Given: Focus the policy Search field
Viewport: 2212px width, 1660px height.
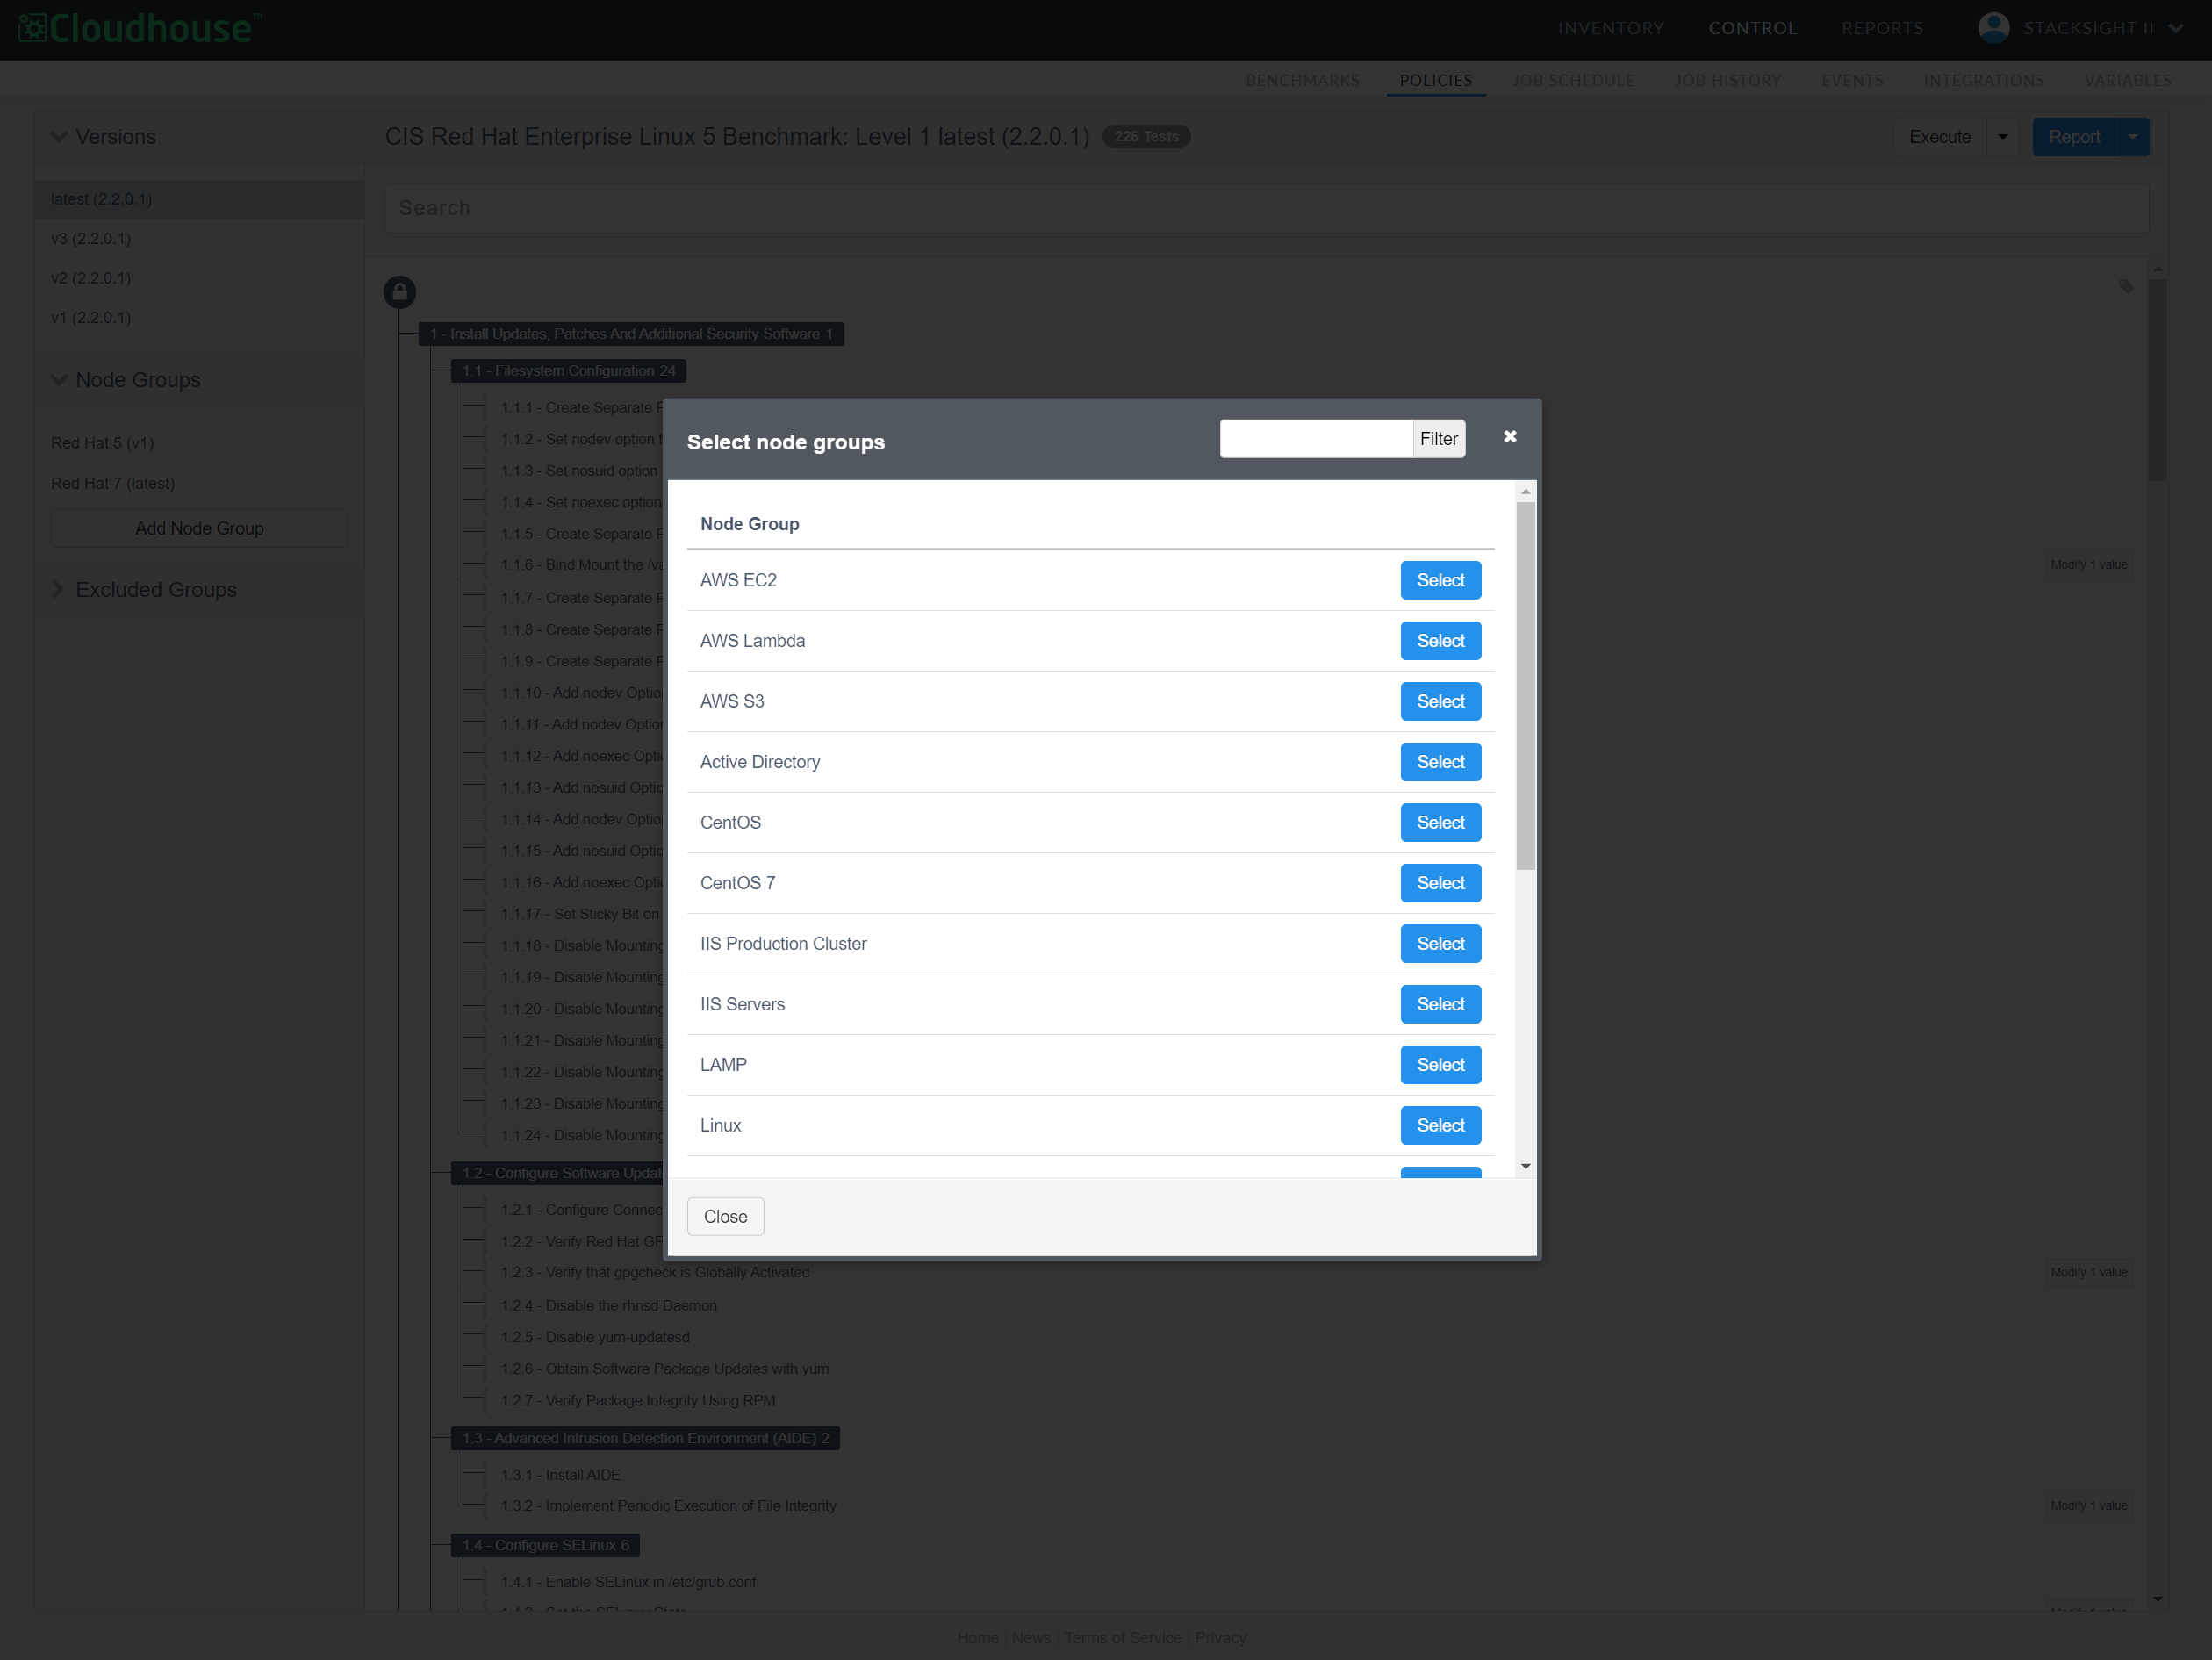Looking at the screenshot, I should [x=1266, y=208].
